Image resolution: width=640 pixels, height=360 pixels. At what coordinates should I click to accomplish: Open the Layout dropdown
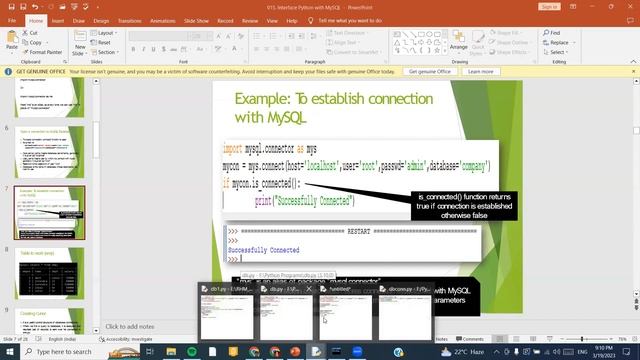pyautogui.click(x=104, y=33)
